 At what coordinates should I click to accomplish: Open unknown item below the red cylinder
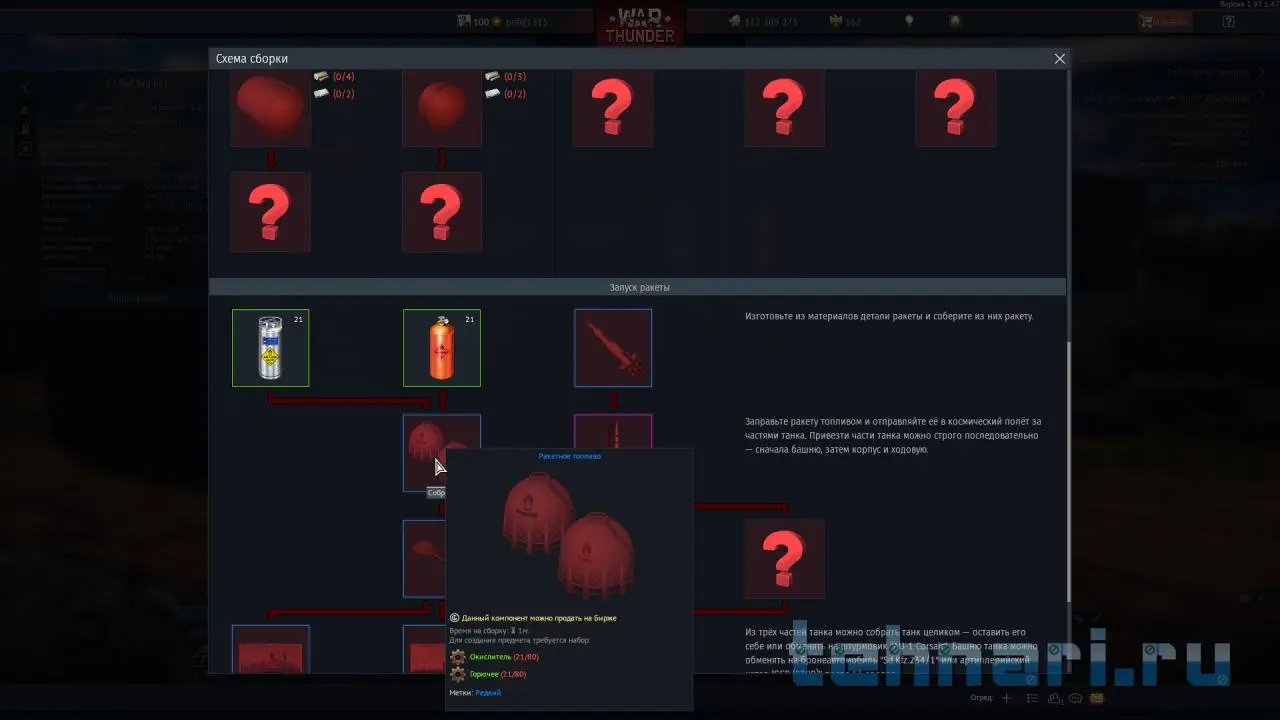(270, 212)
